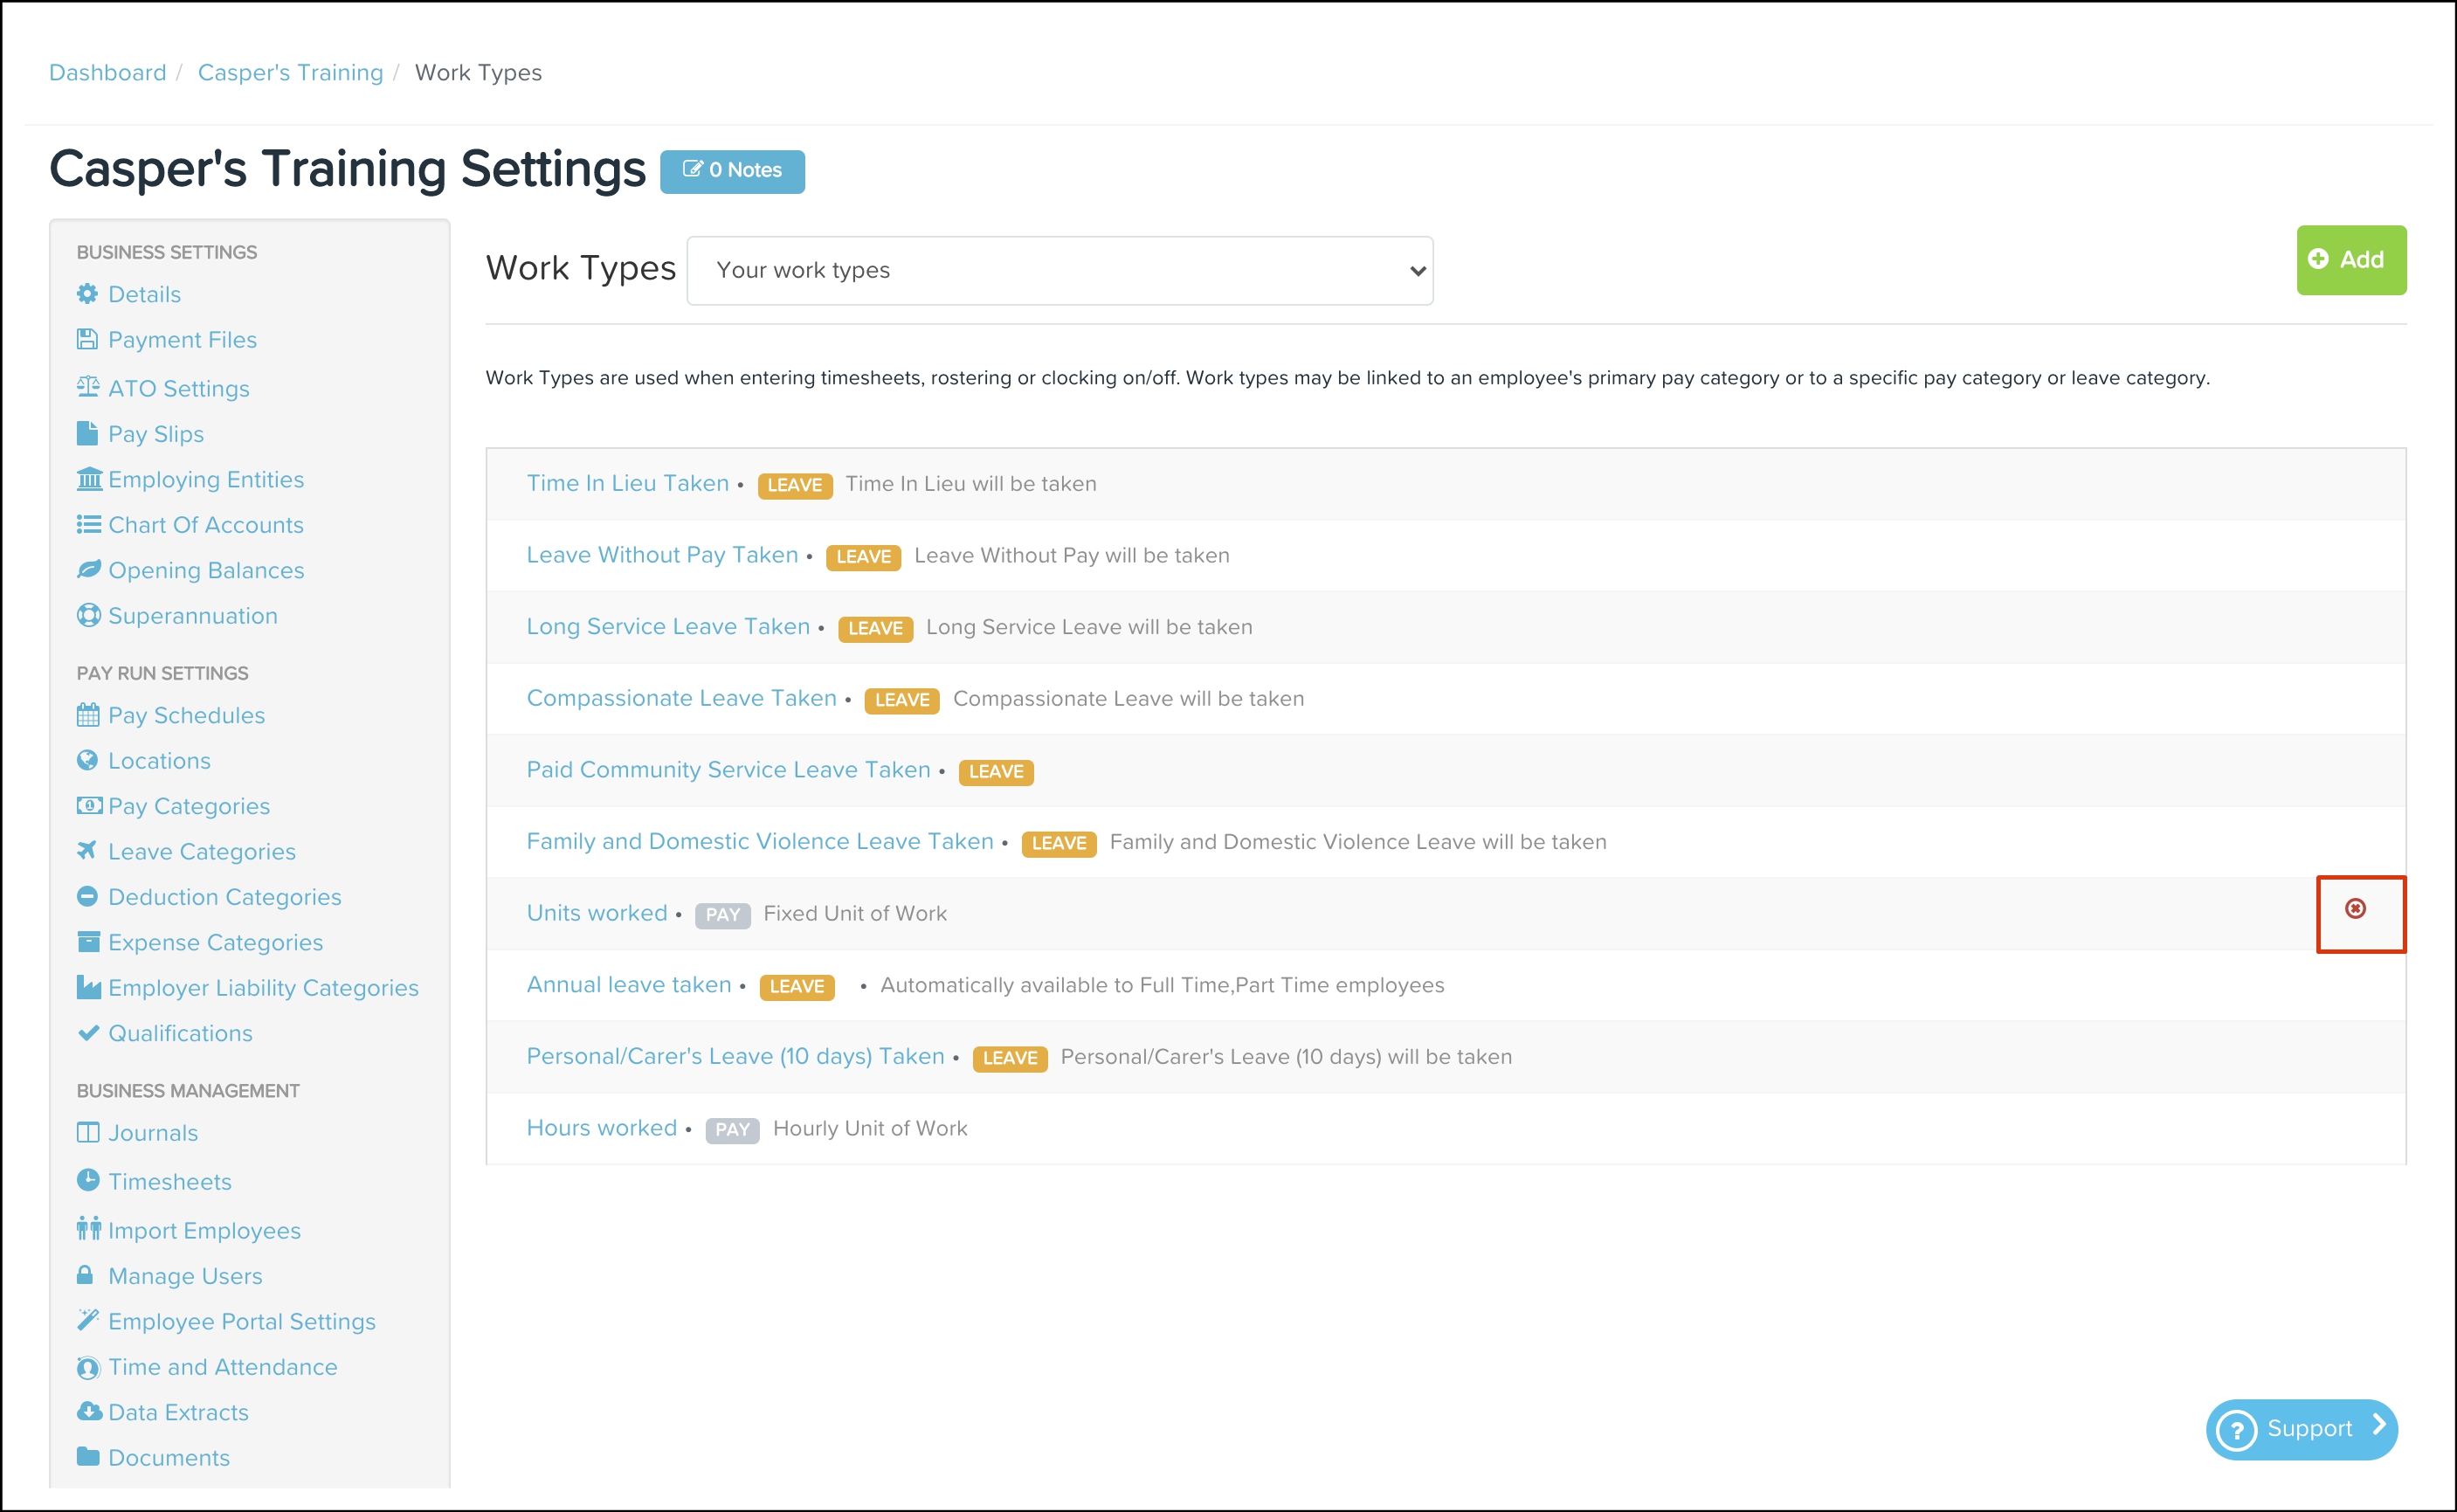The image size is (2457, 1512).
Task: Open the 0 Notes button
Action: point(732,171)
